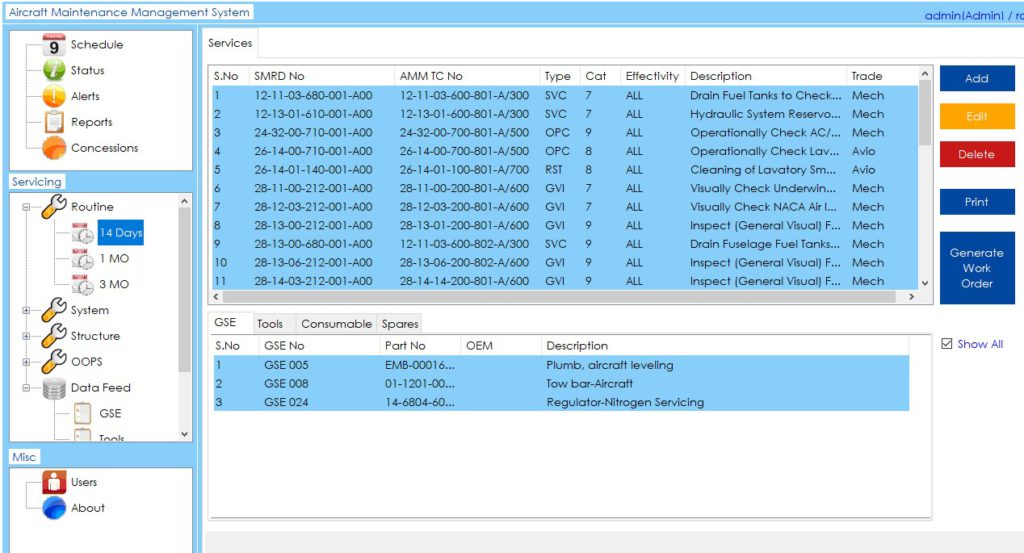The height and width of the screenshot is (553, 1024).
Task: Click the Routine wrench icon
Action: [x=54, y=206]
